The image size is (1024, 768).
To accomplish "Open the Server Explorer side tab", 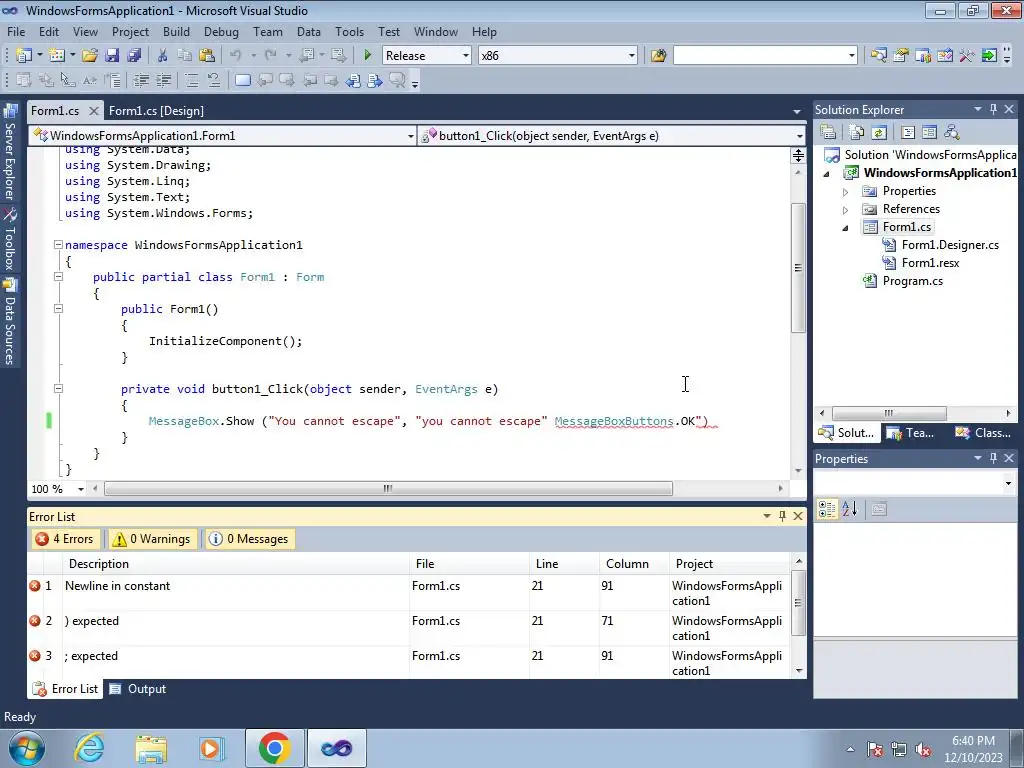I will tap(10, 152).
